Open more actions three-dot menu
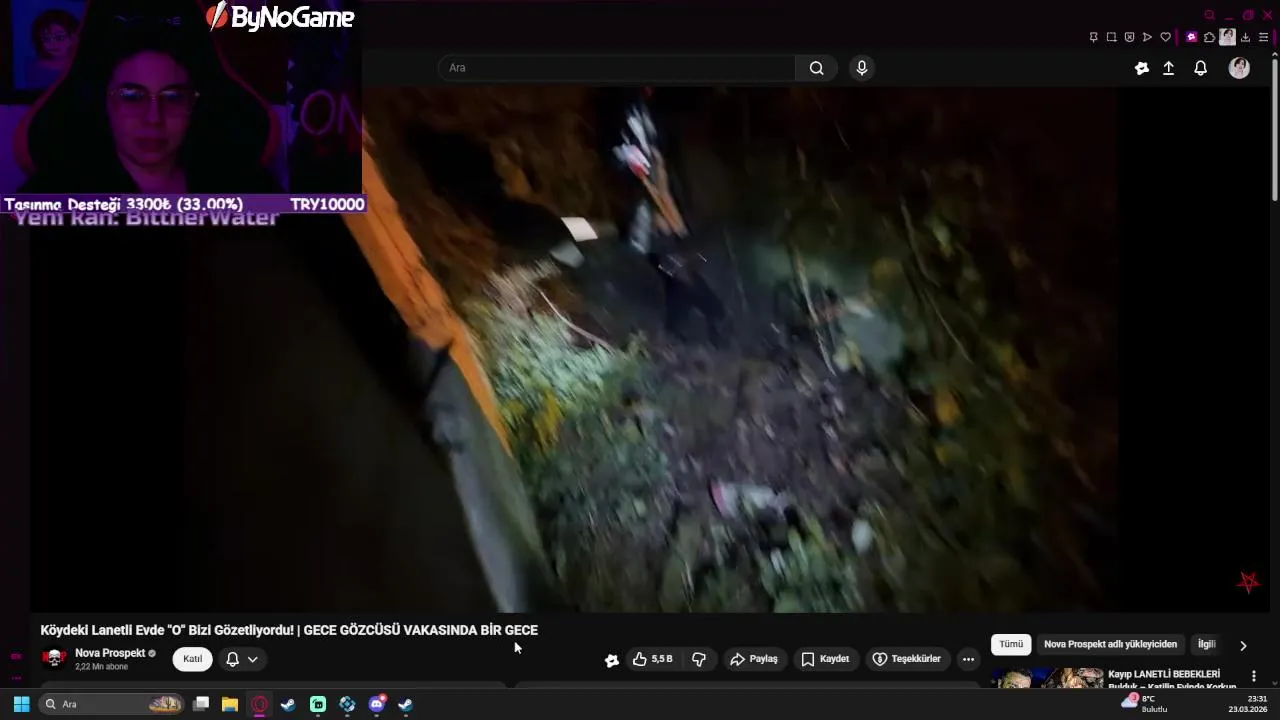This screenshot has width=1280, height=720. (x=968, y=659)
